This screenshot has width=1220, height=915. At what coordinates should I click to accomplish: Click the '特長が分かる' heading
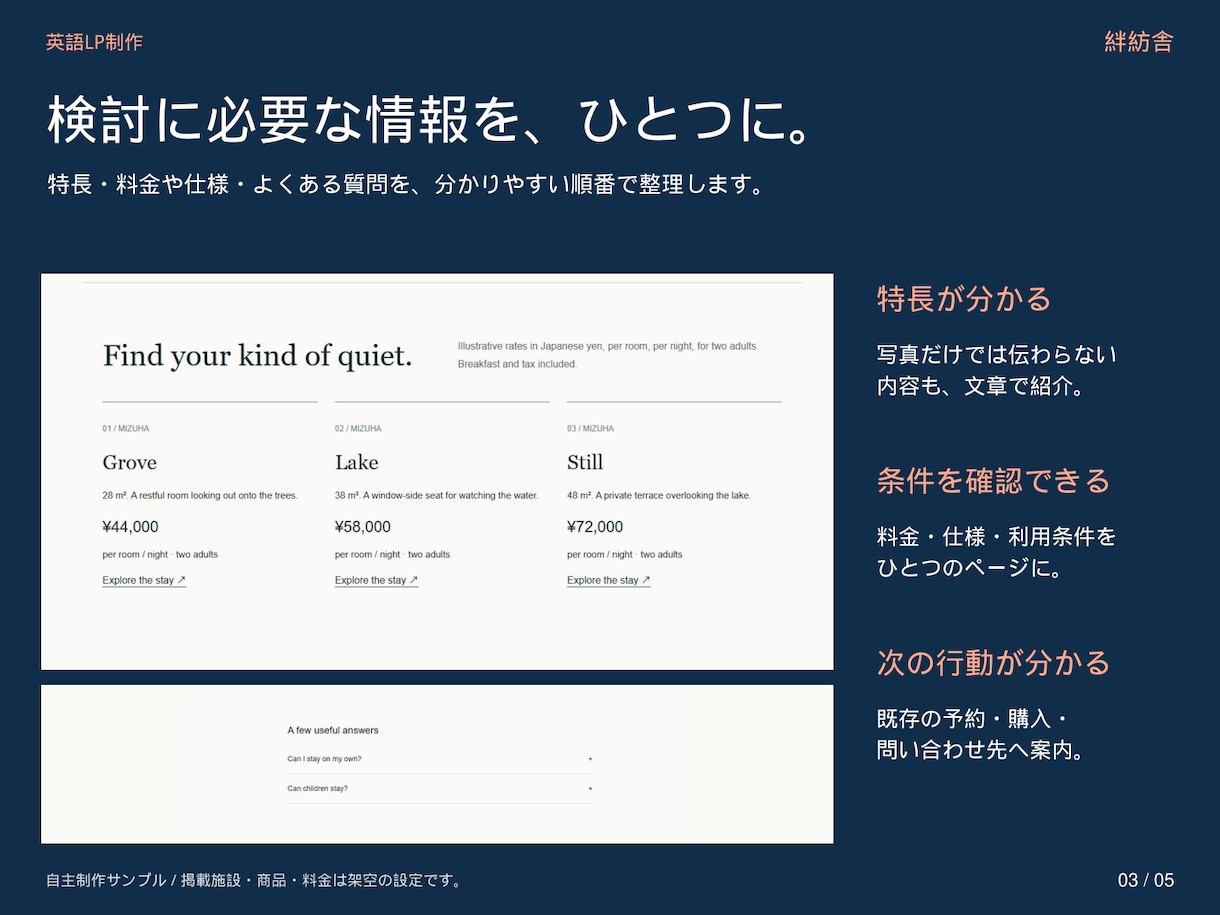[964, 299]
